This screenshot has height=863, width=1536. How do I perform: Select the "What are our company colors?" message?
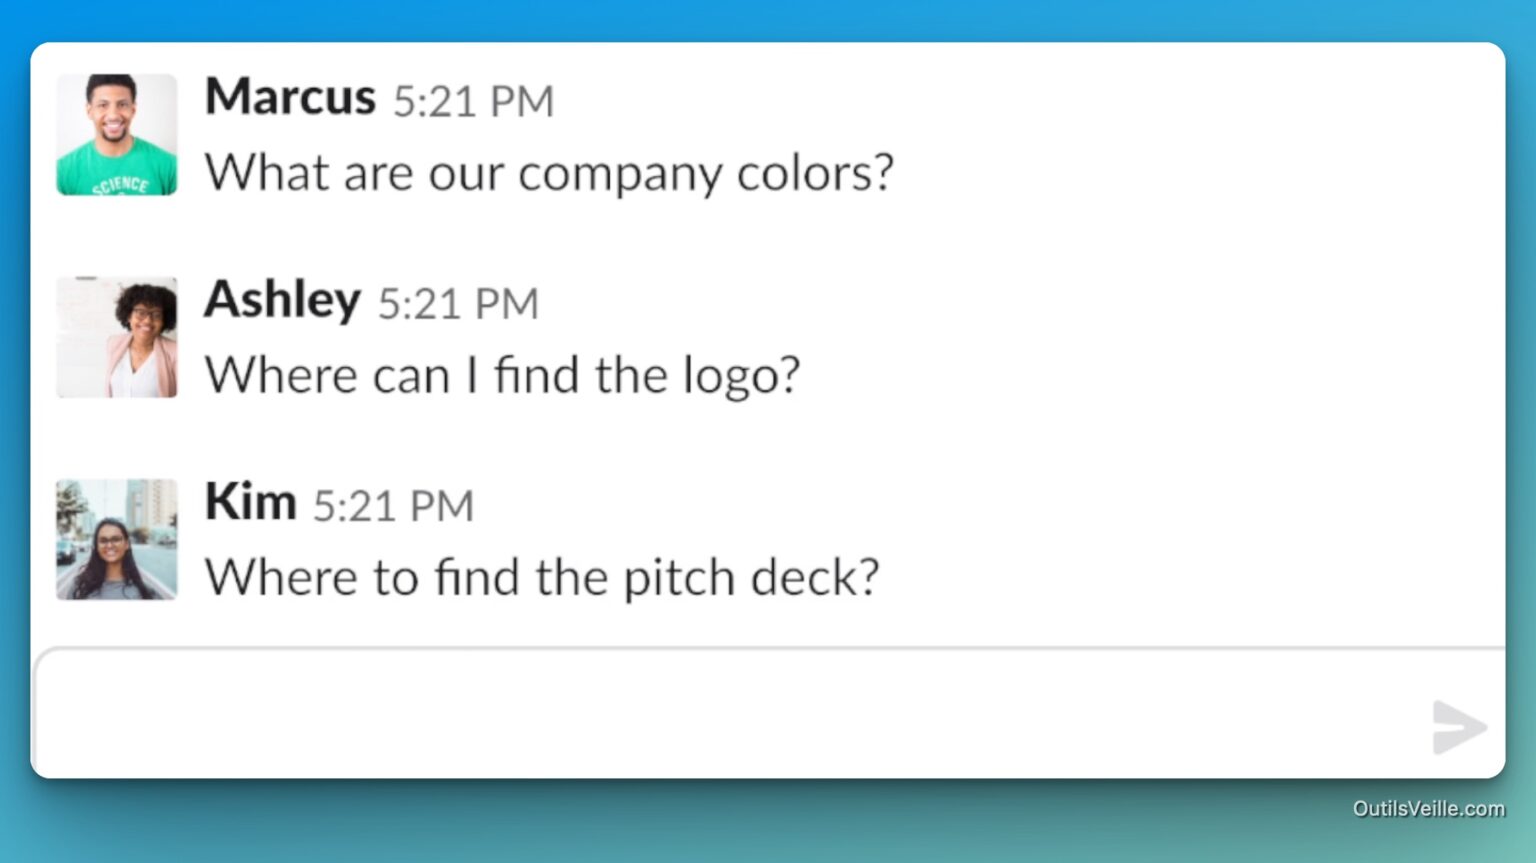click(x=549, y=173)
